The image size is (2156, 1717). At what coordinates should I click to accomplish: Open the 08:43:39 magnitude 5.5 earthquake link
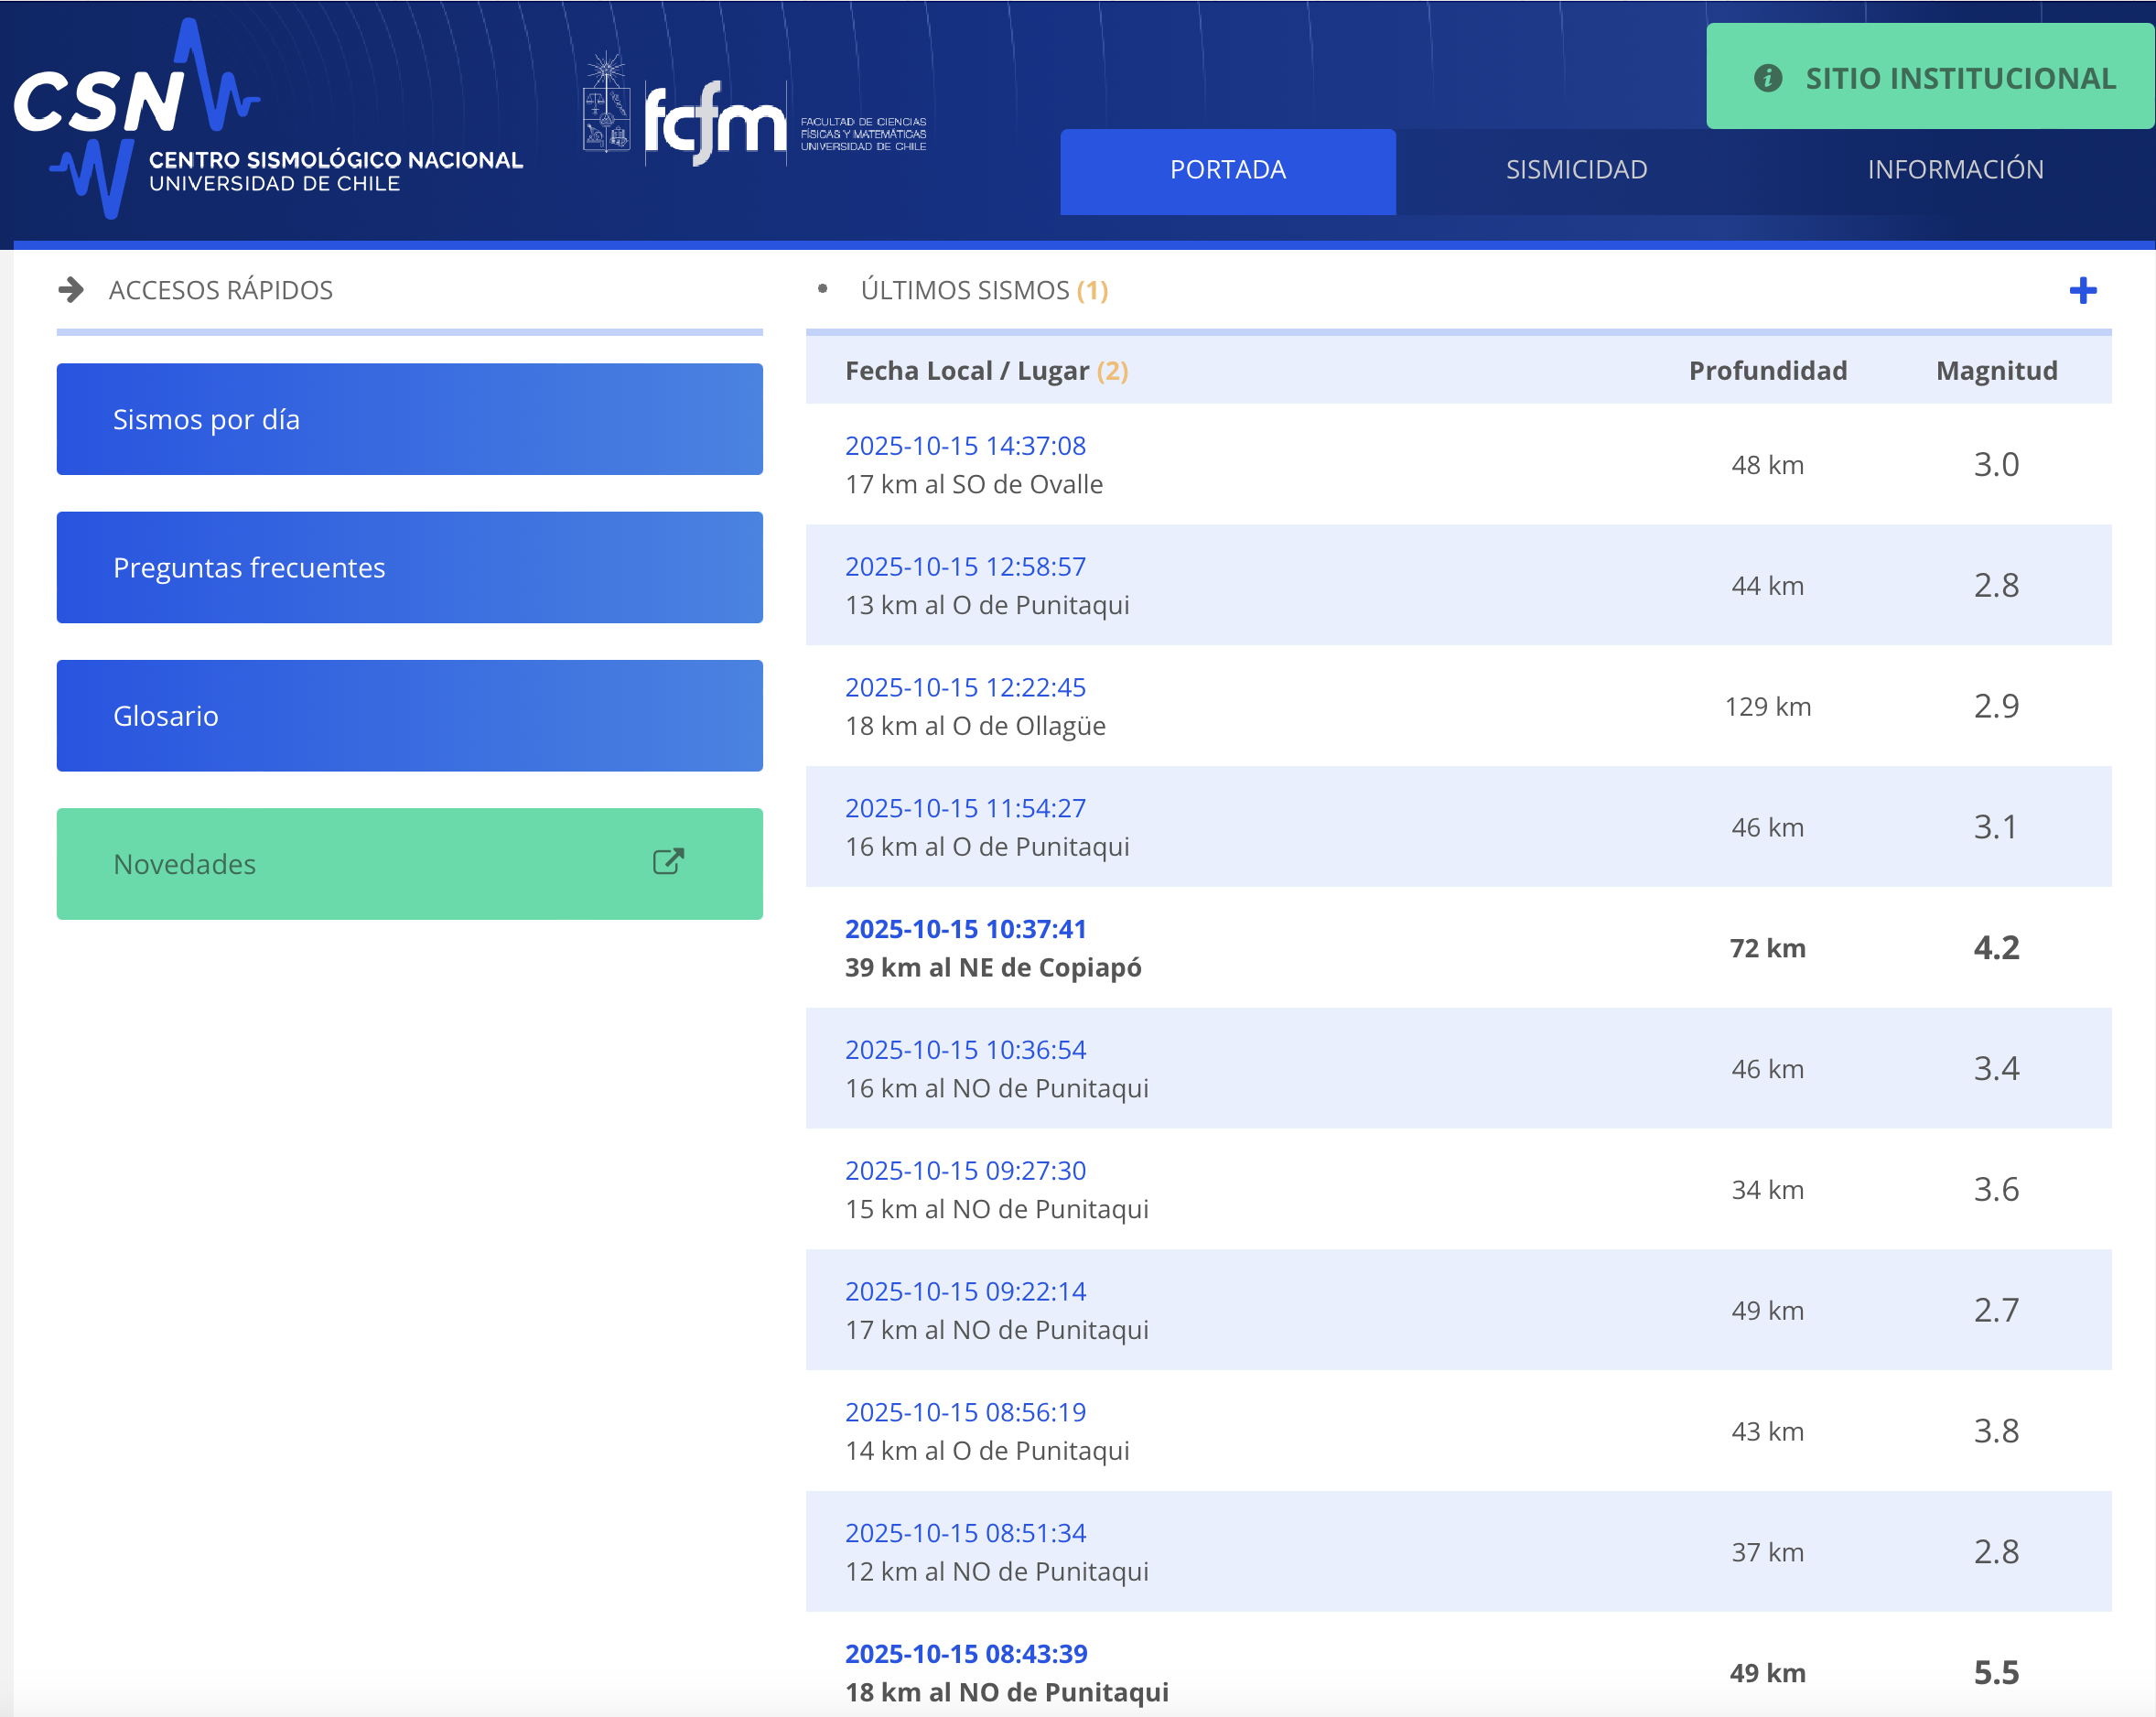click(x=965, y=1653)
